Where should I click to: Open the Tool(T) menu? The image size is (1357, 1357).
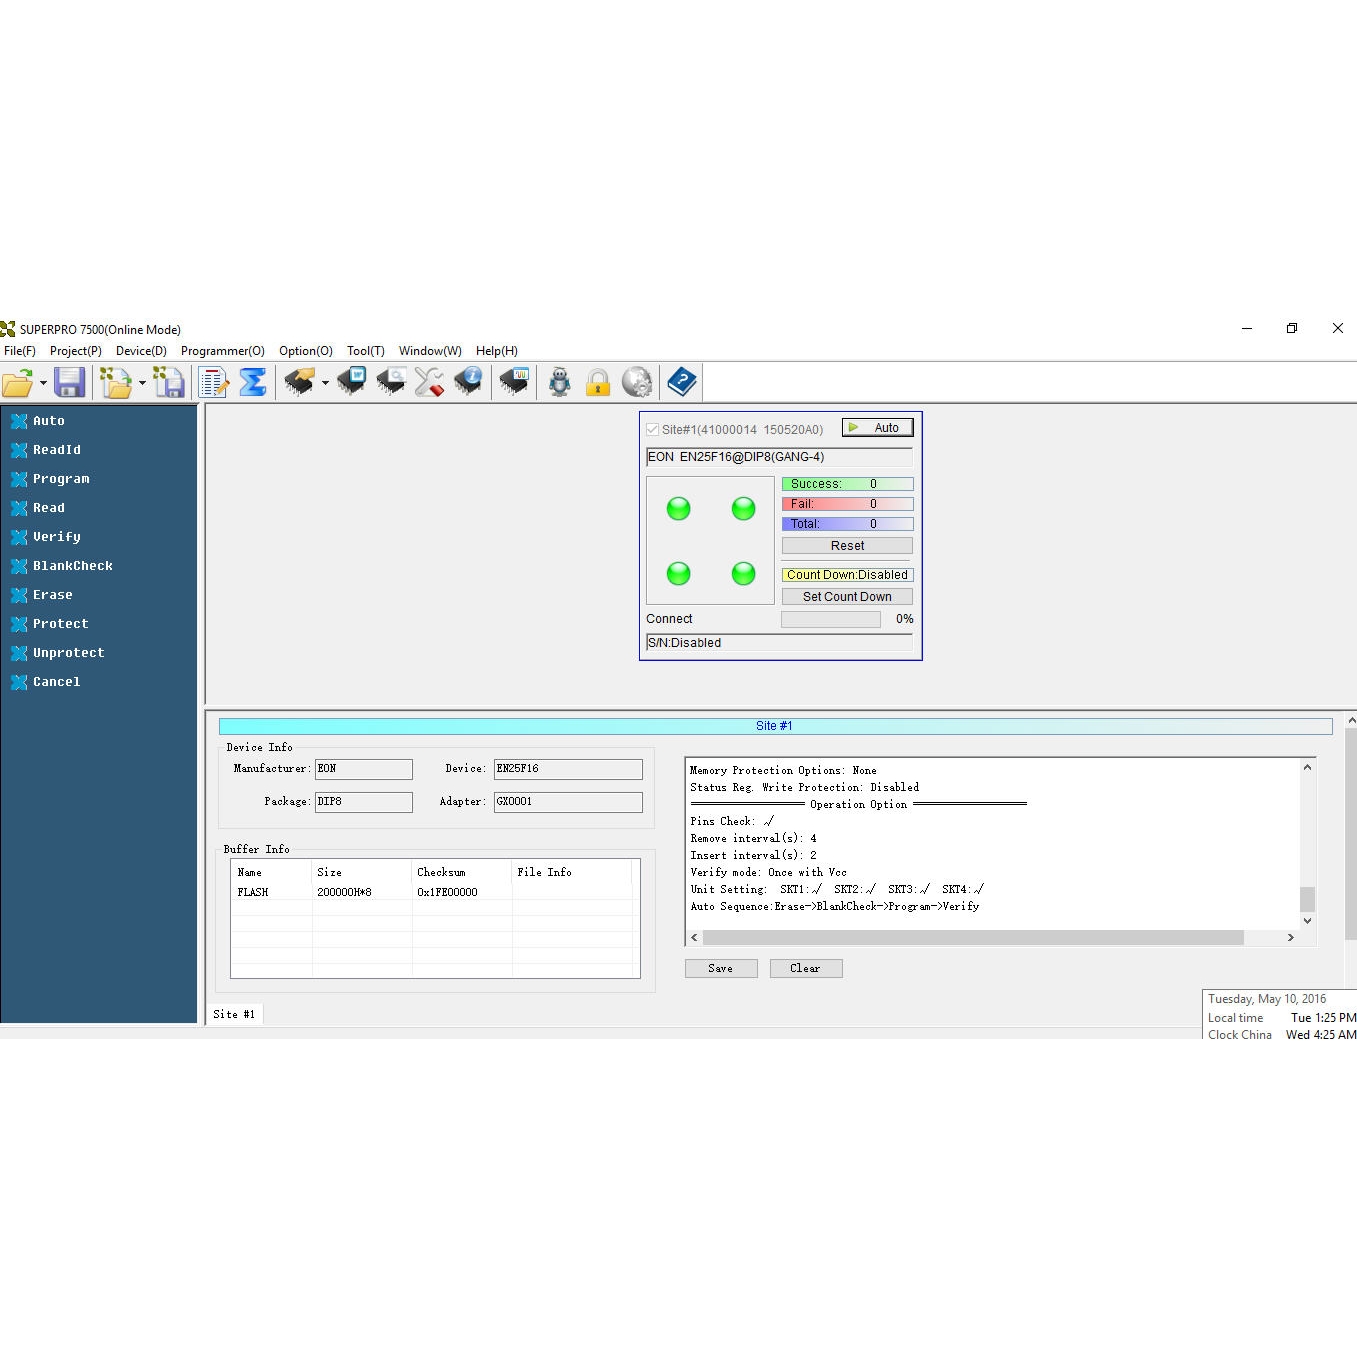click(x=365, y=351)
